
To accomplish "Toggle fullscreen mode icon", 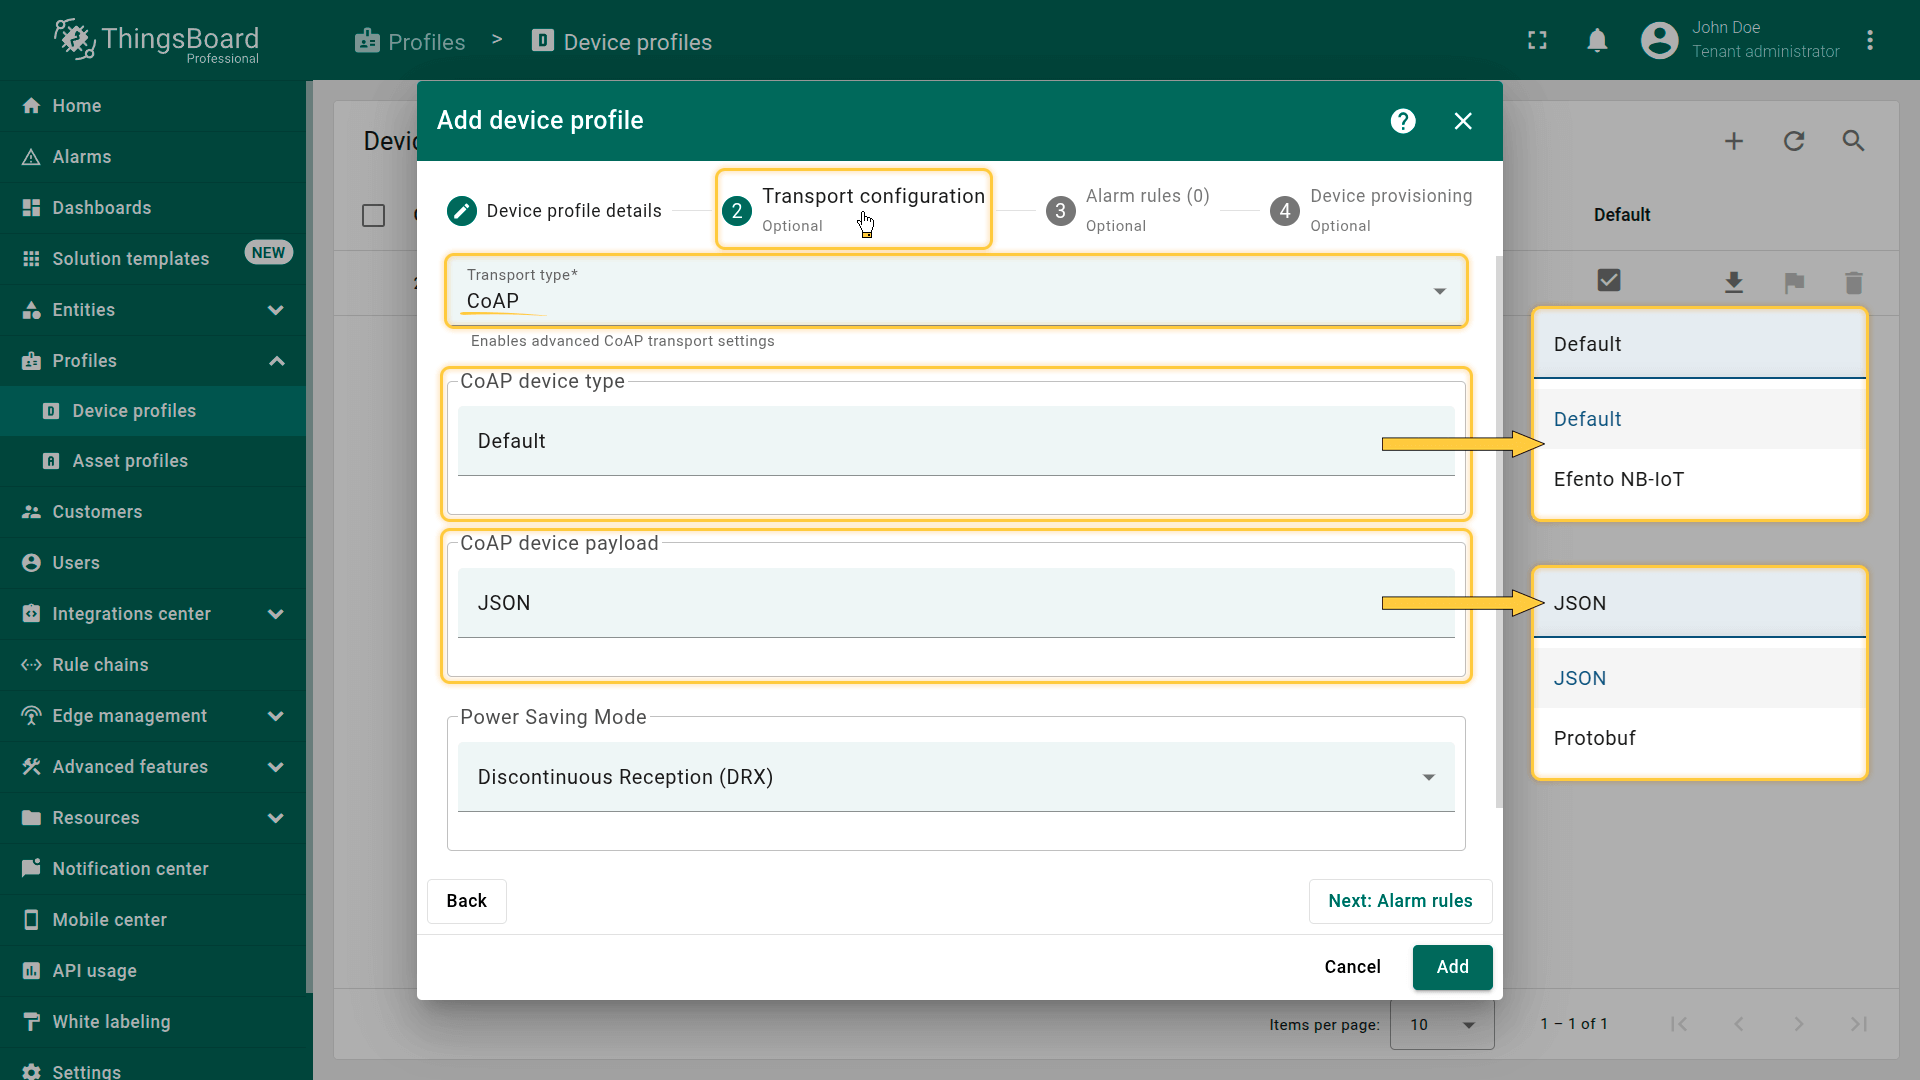I will [1537, 41].
